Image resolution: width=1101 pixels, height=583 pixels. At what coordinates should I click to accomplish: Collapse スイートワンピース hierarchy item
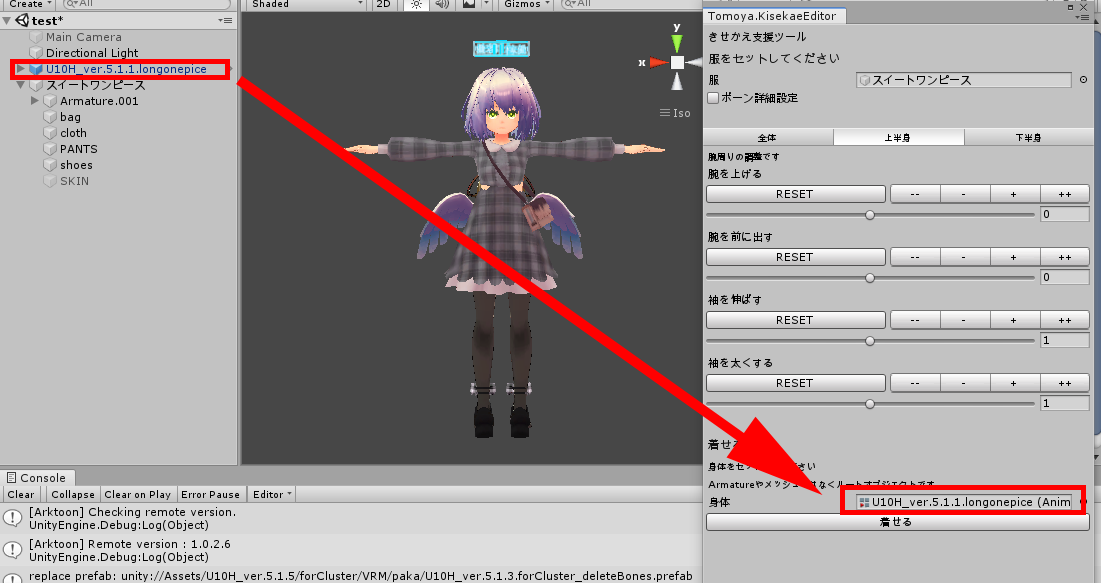[21, 85]
